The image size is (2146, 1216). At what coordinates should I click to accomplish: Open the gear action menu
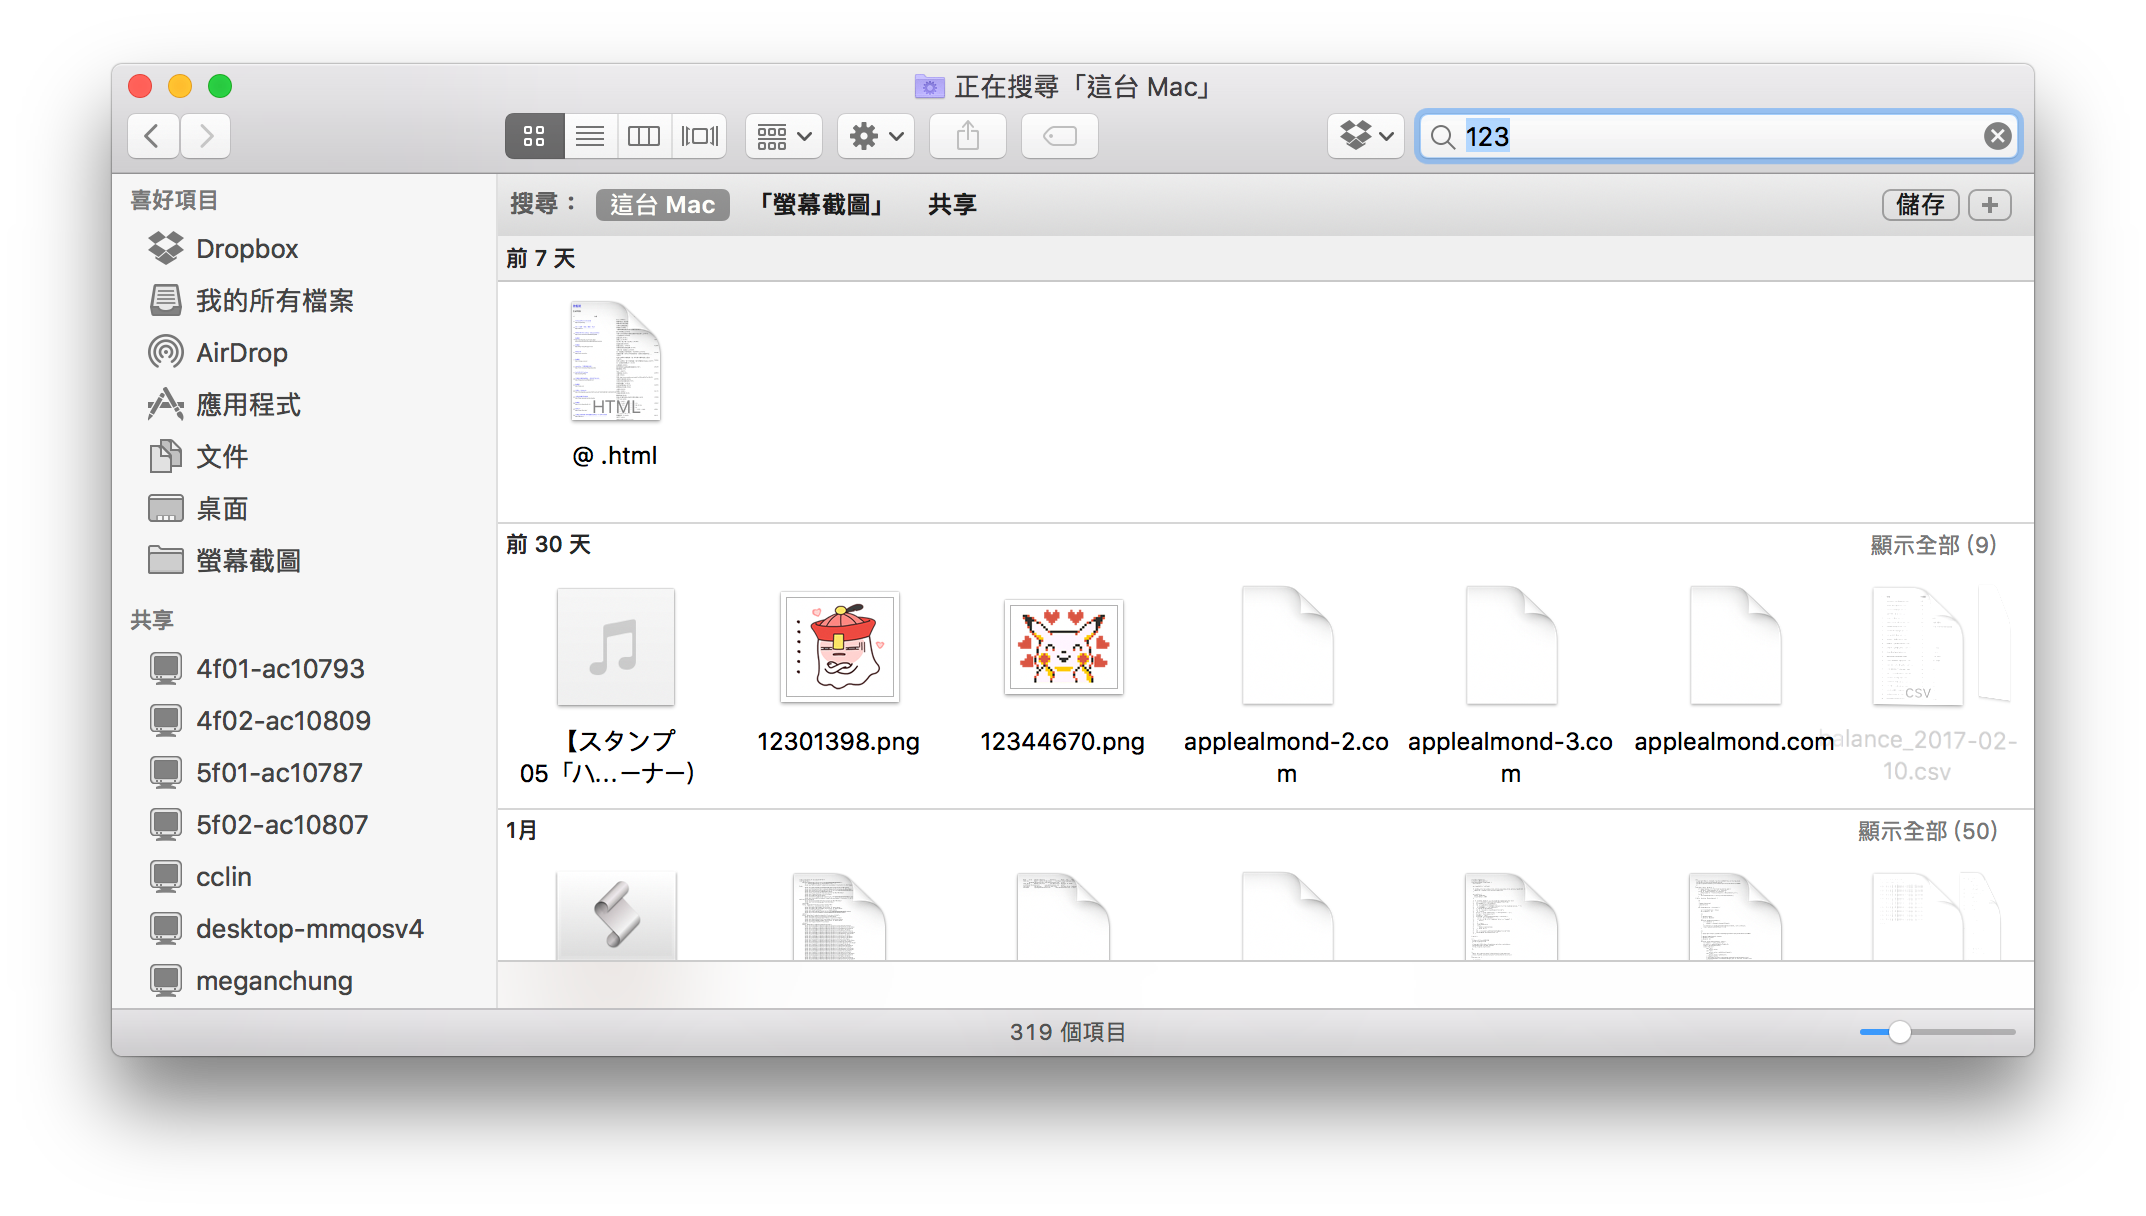pos(876,136)
